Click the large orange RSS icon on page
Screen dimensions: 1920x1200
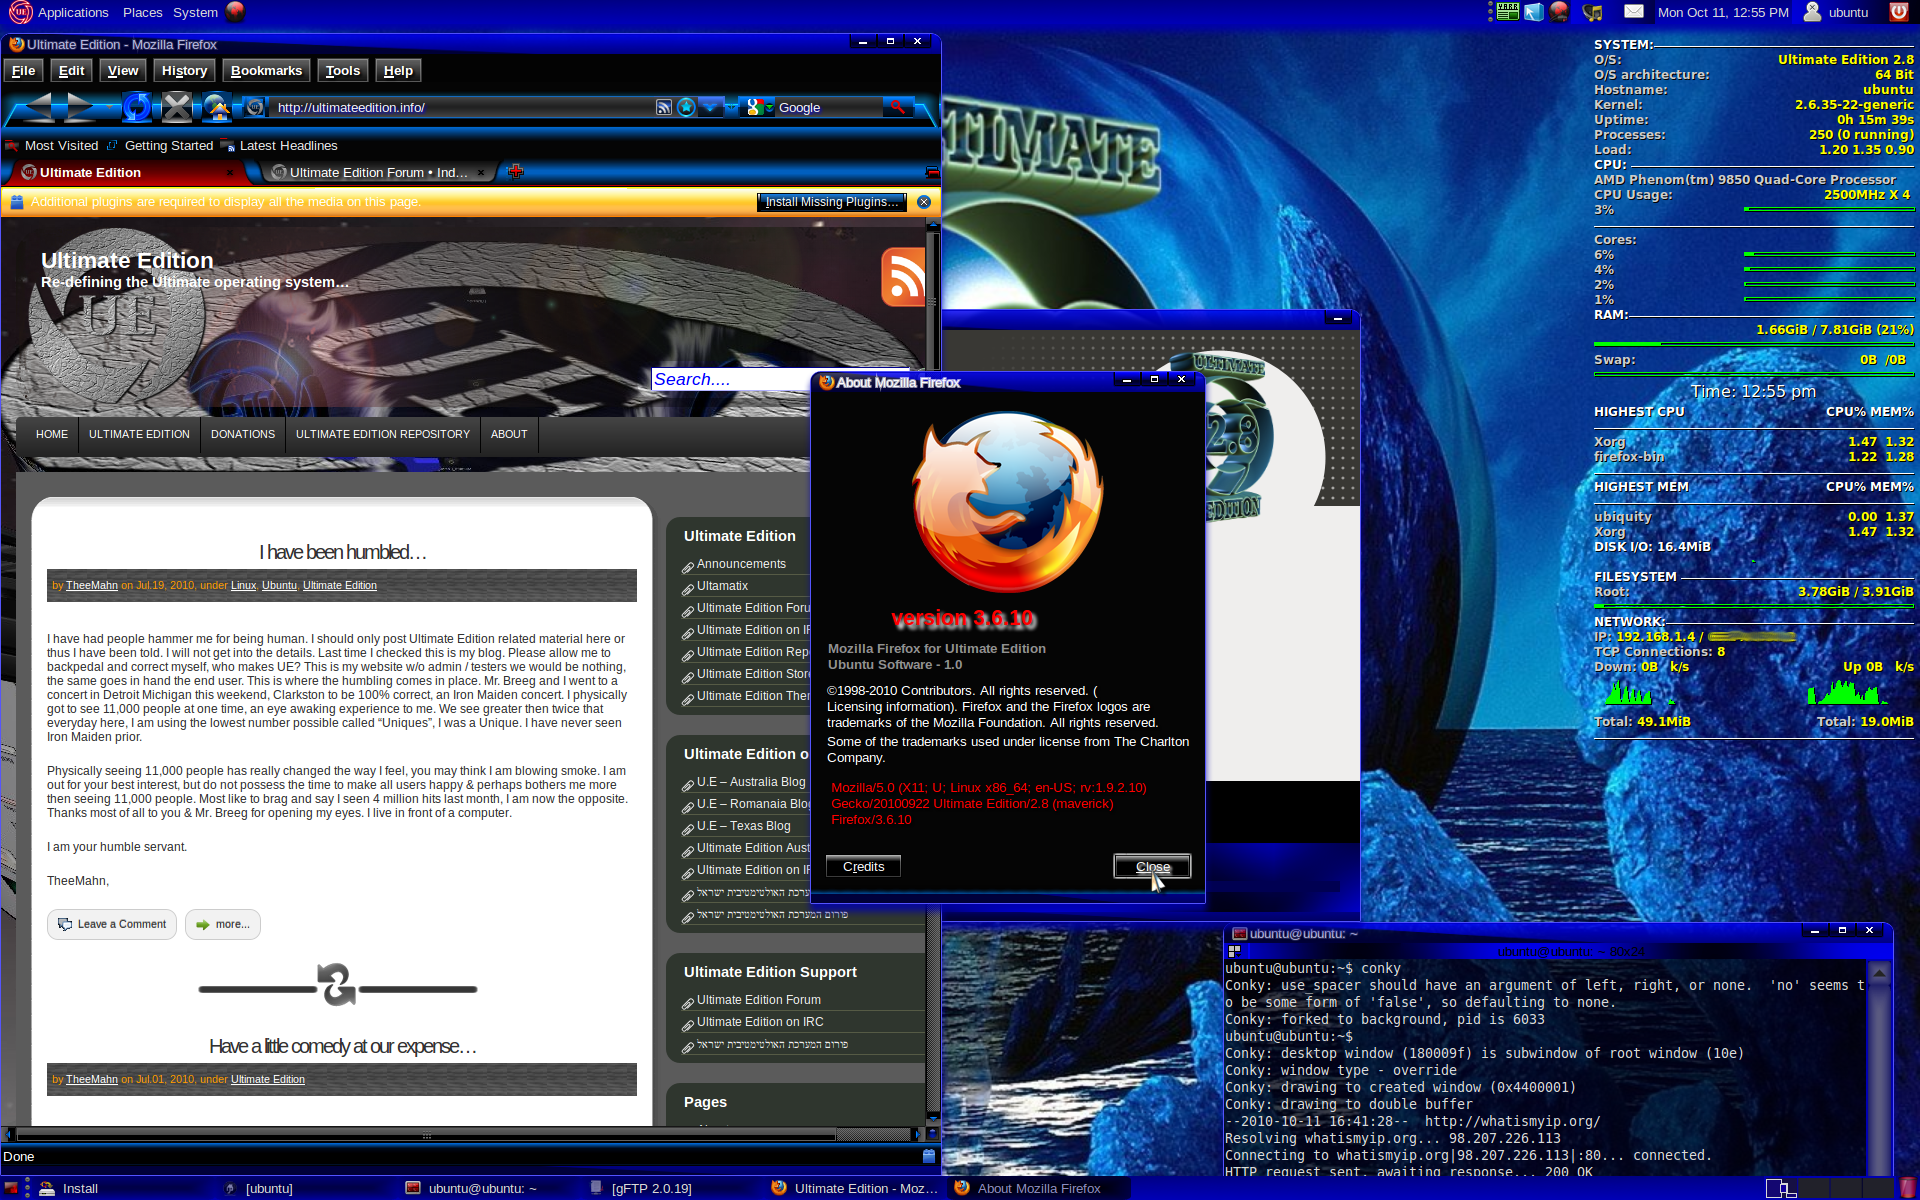(903, 277)
